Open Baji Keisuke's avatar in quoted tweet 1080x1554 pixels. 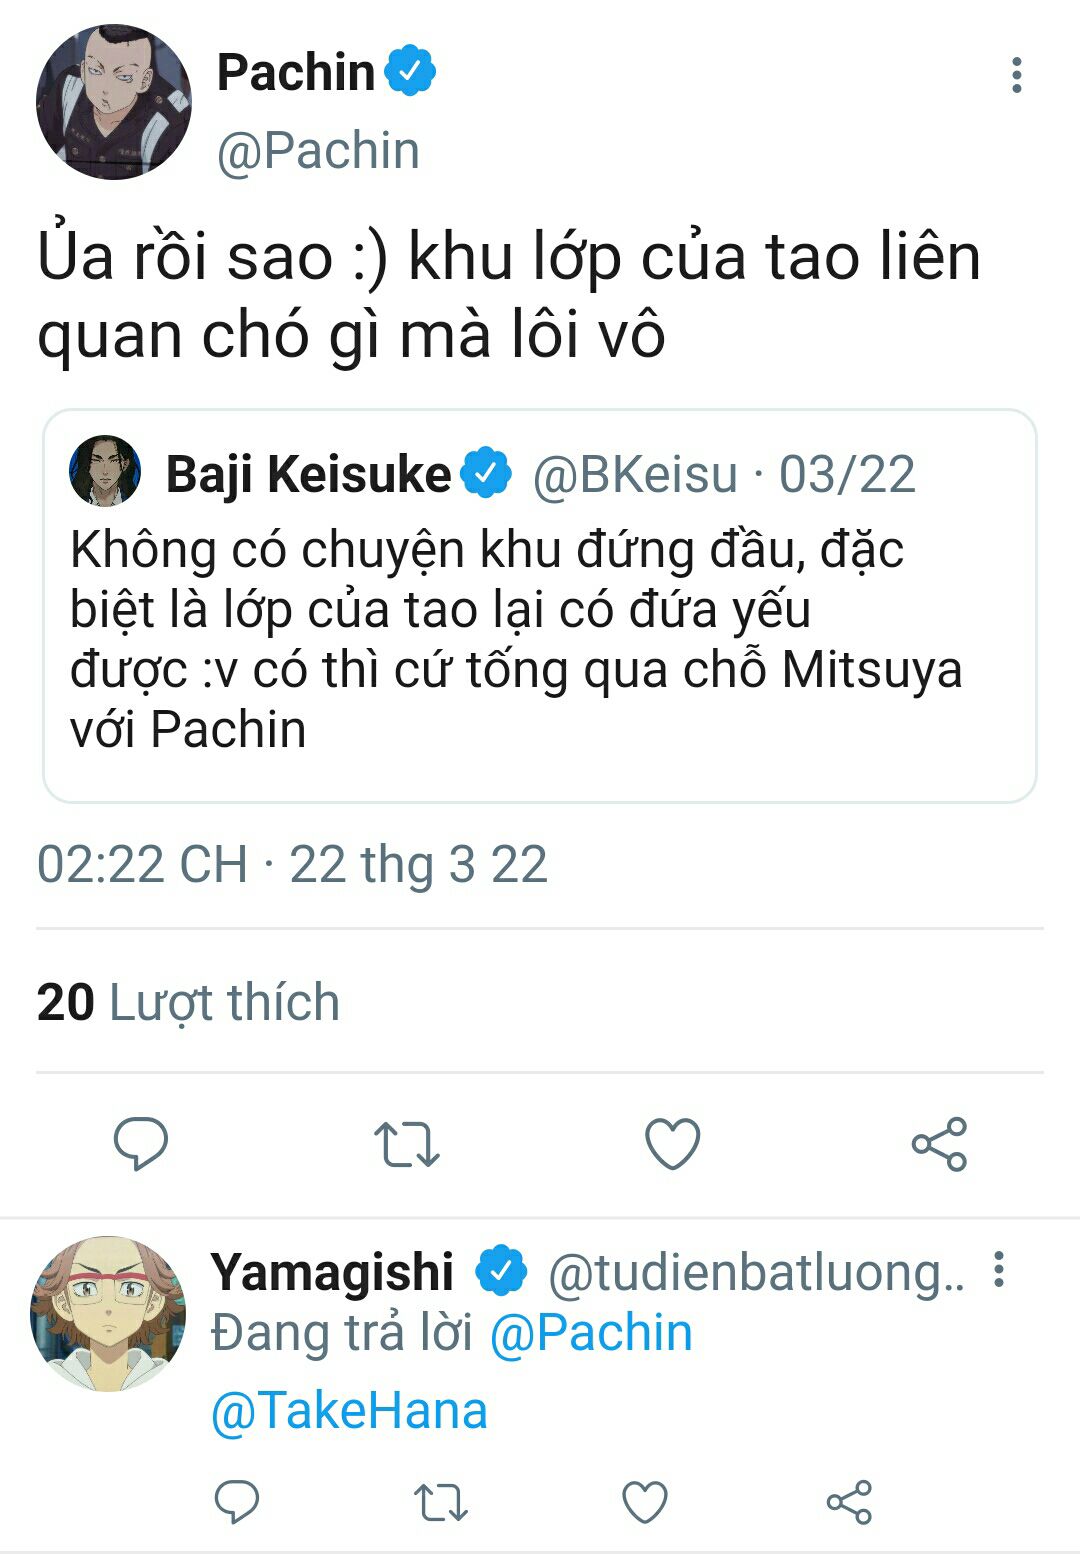coord(105,472)
